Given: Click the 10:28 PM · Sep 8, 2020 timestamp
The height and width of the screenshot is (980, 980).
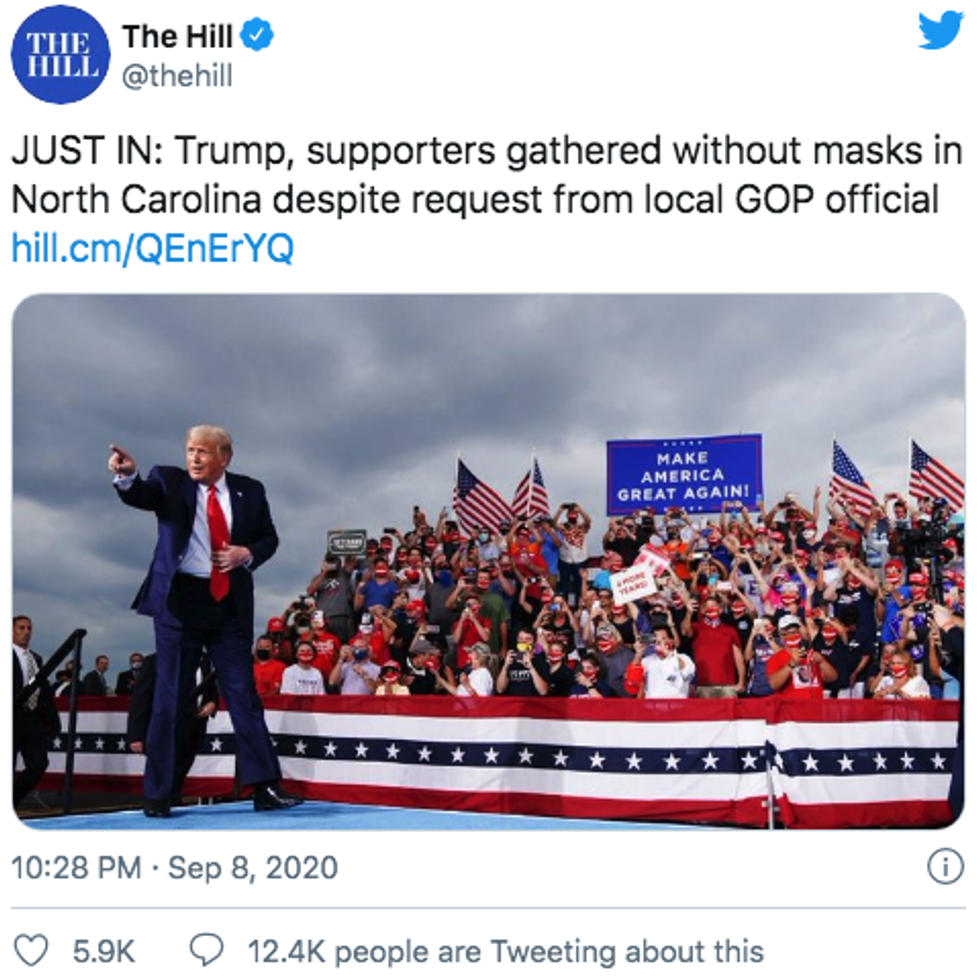Looking at the screenshot, I should 174,867.
